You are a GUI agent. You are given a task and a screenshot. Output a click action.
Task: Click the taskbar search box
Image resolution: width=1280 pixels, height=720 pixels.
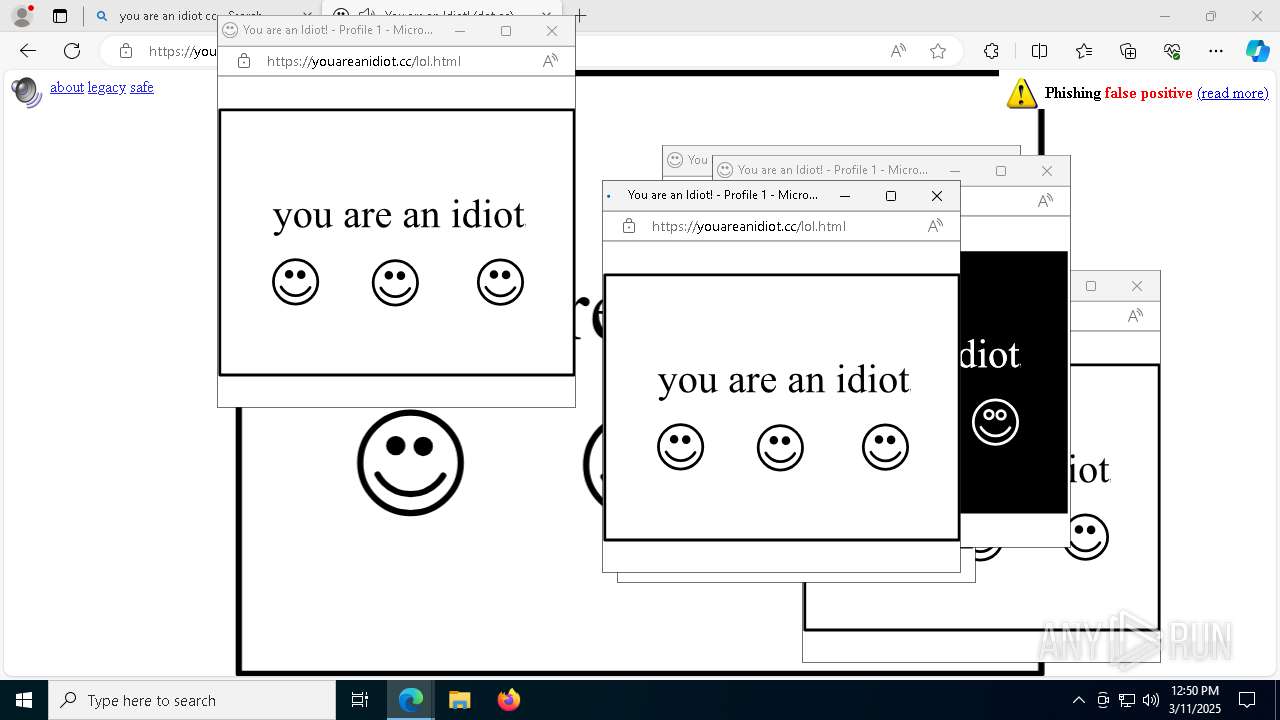point(192,700)
